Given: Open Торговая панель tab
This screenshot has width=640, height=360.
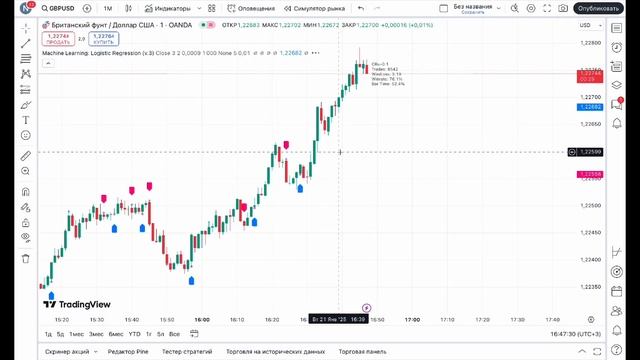Looking at the screenshot, I should 362,351.
